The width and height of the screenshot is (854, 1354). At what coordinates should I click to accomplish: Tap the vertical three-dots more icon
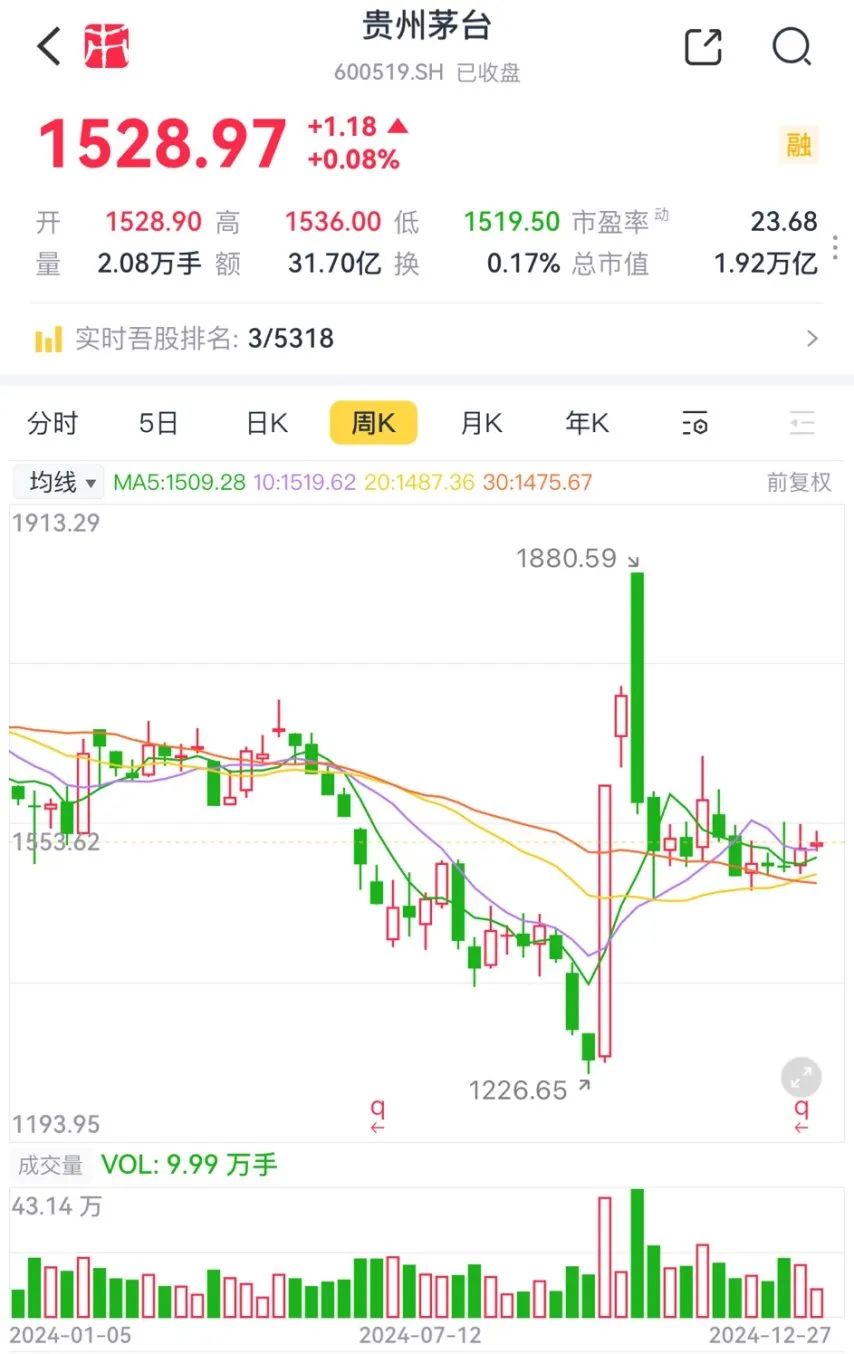coord(836,247)
